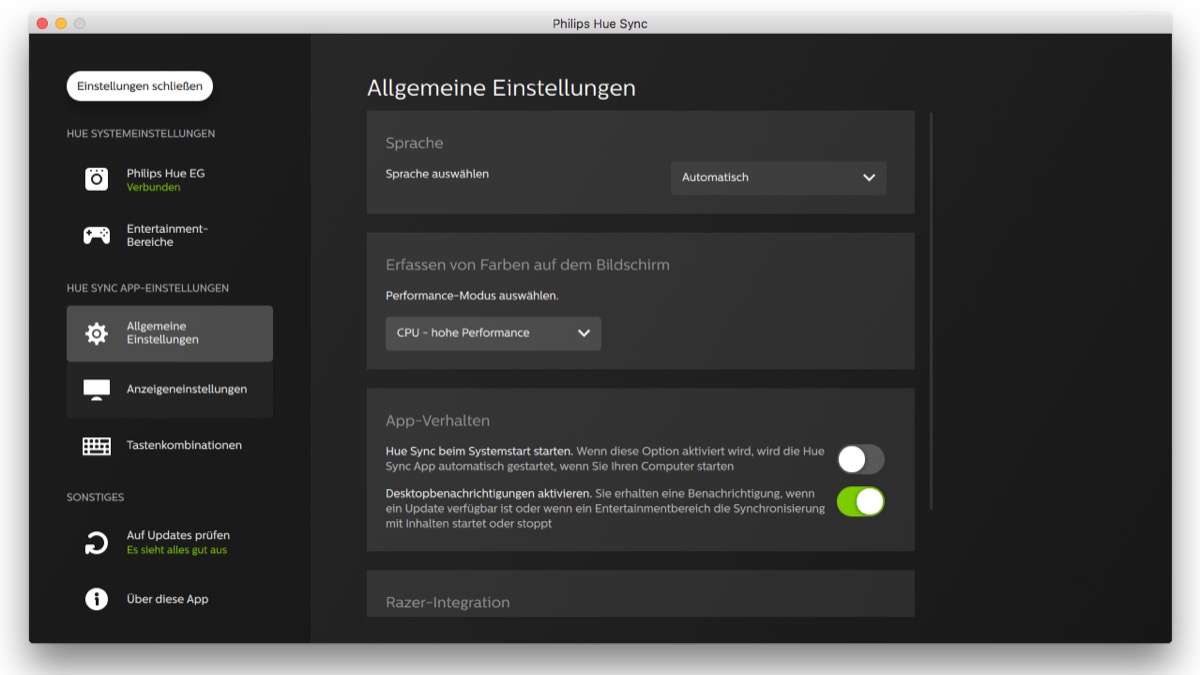This screenshot has width=1200, height=675.
Task: Open the Tastenkombinationen menu entry
Action: click(x=169, y=446)
